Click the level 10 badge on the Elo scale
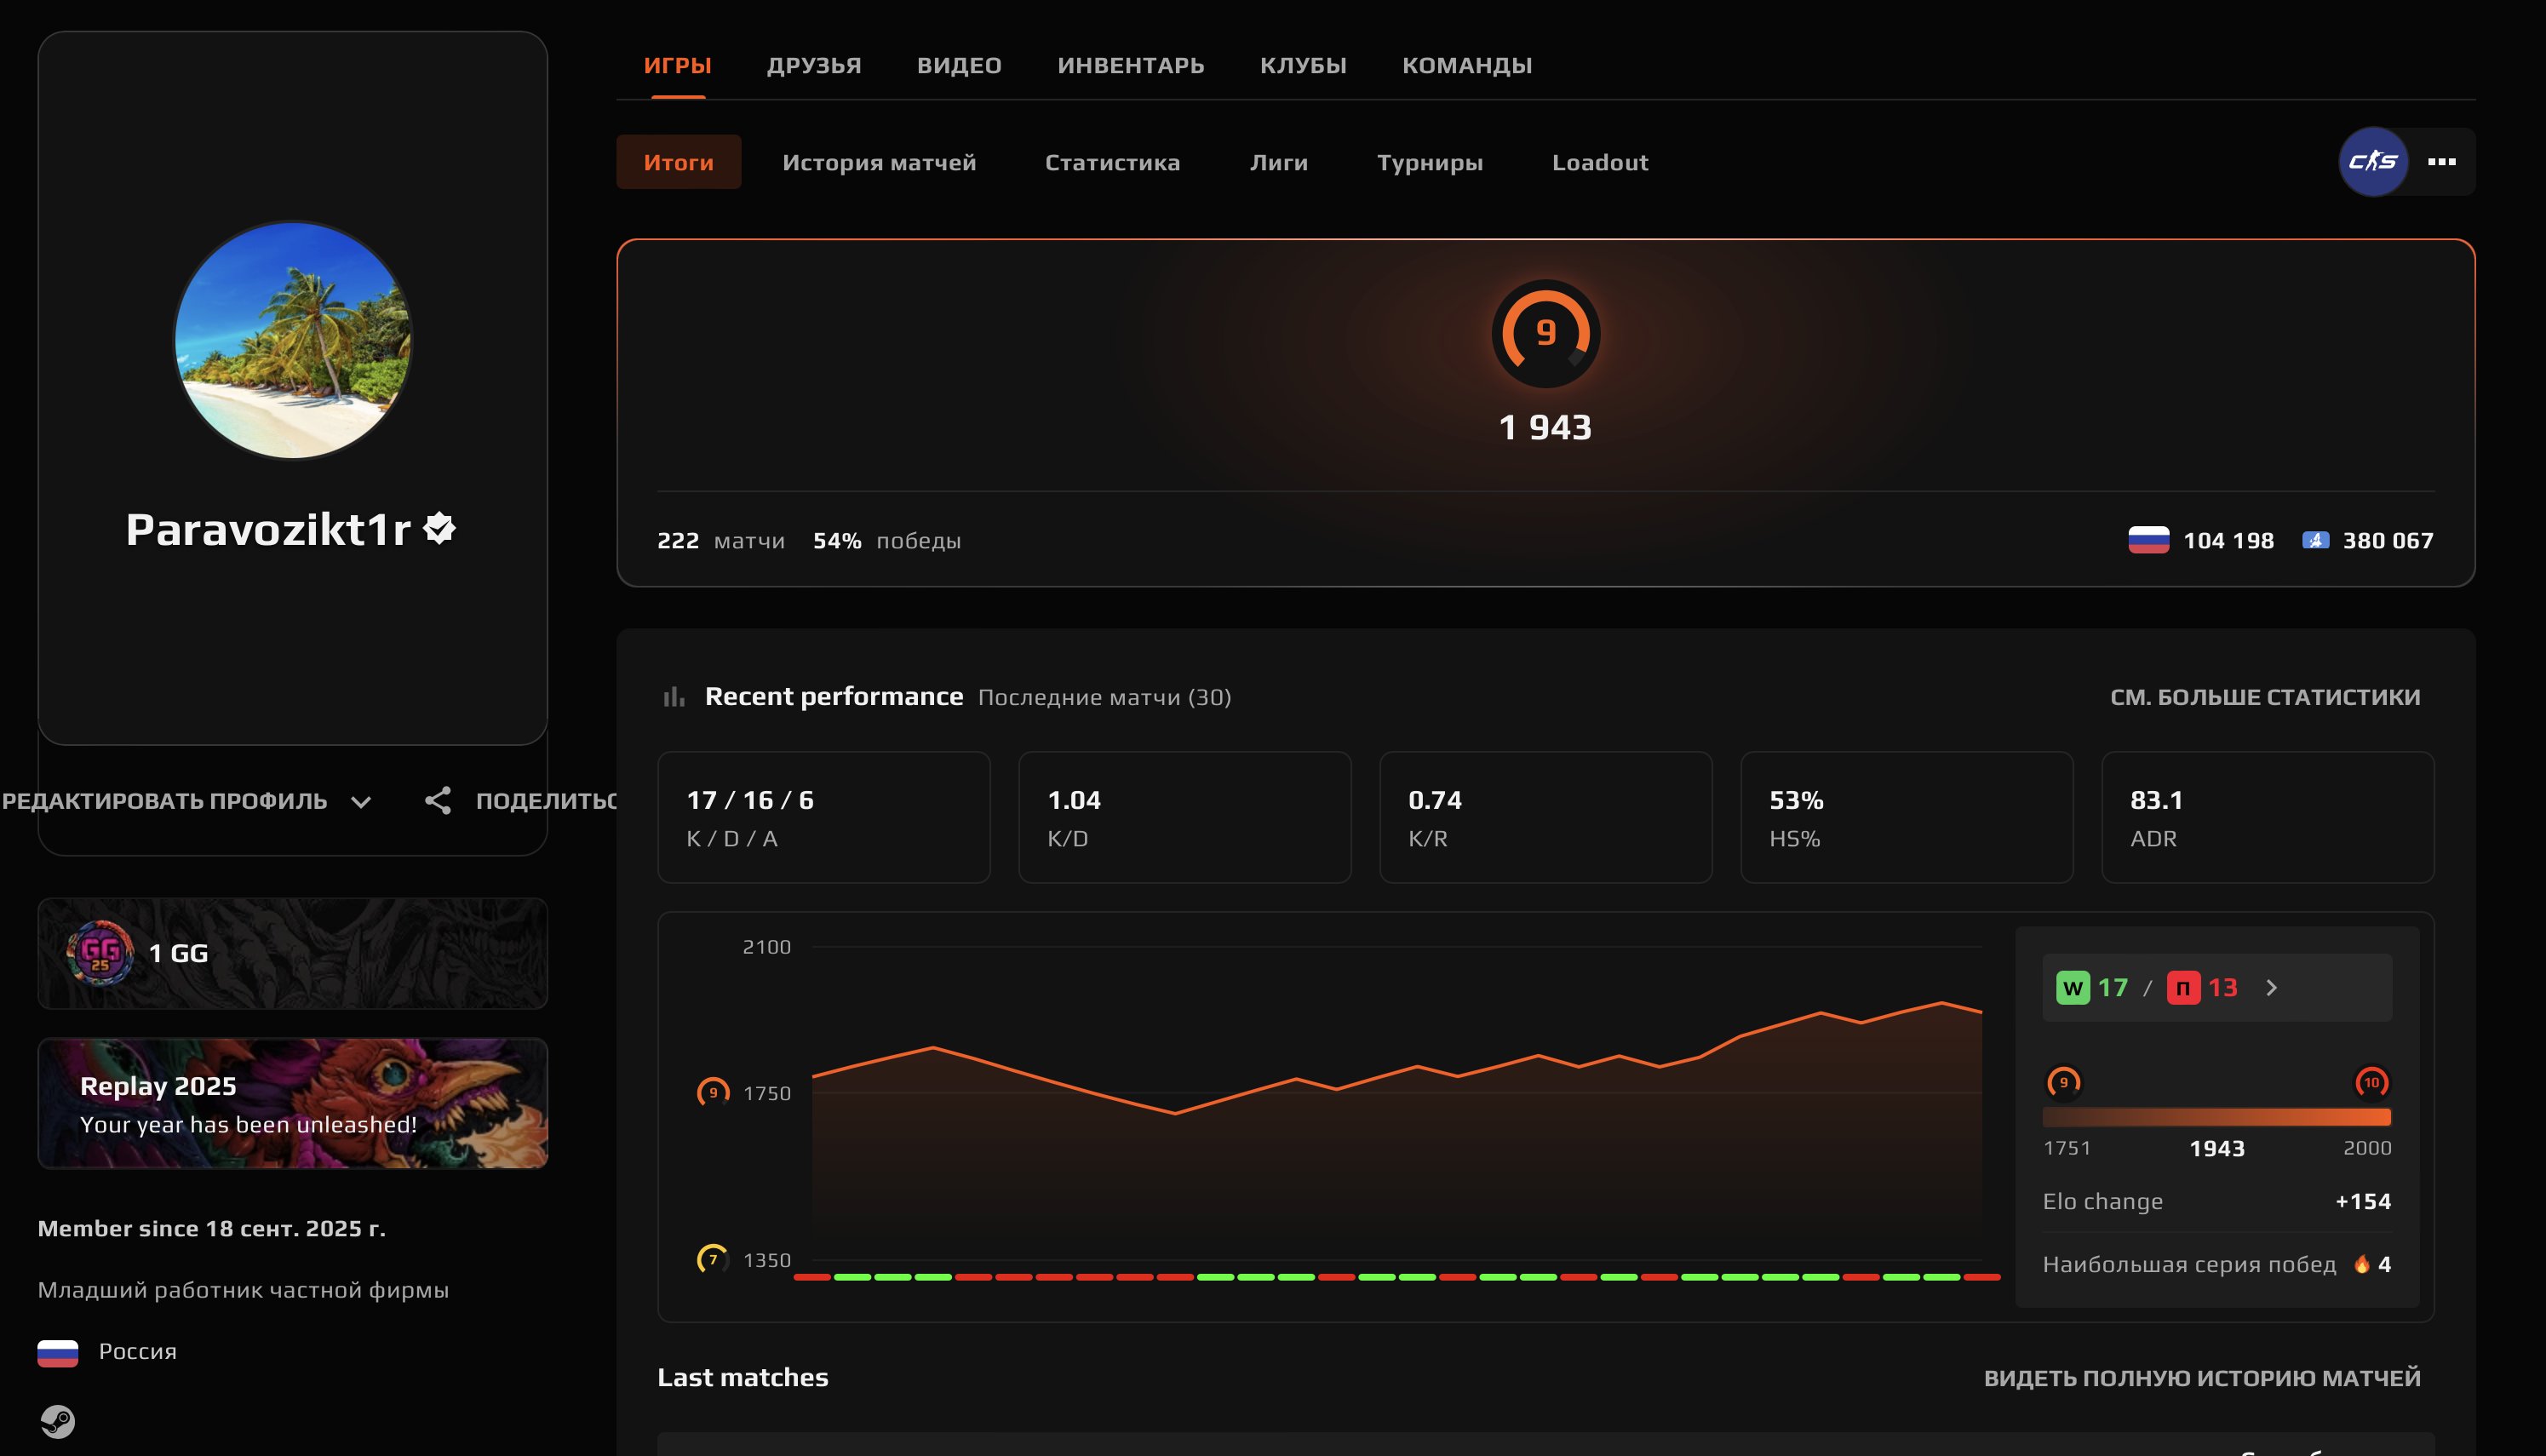The image size is (2546, 1456). point(2372,1082)
